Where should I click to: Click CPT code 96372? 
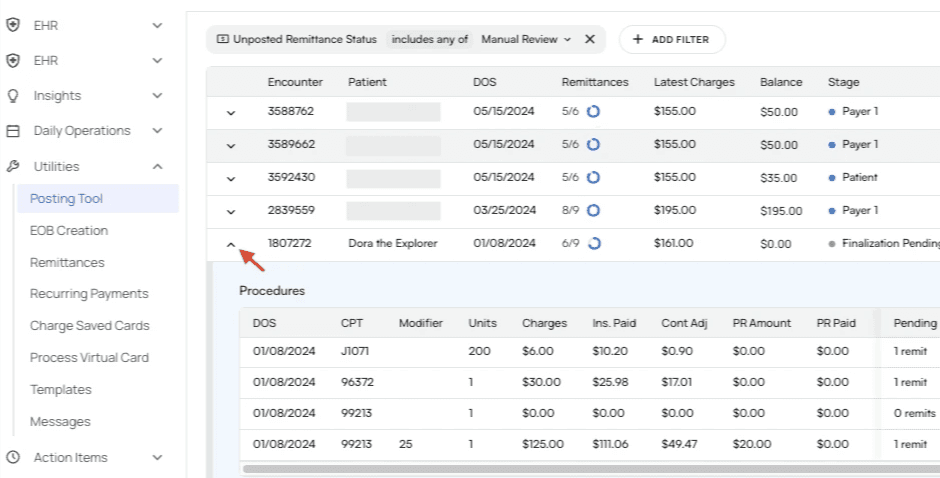[357, 382]
